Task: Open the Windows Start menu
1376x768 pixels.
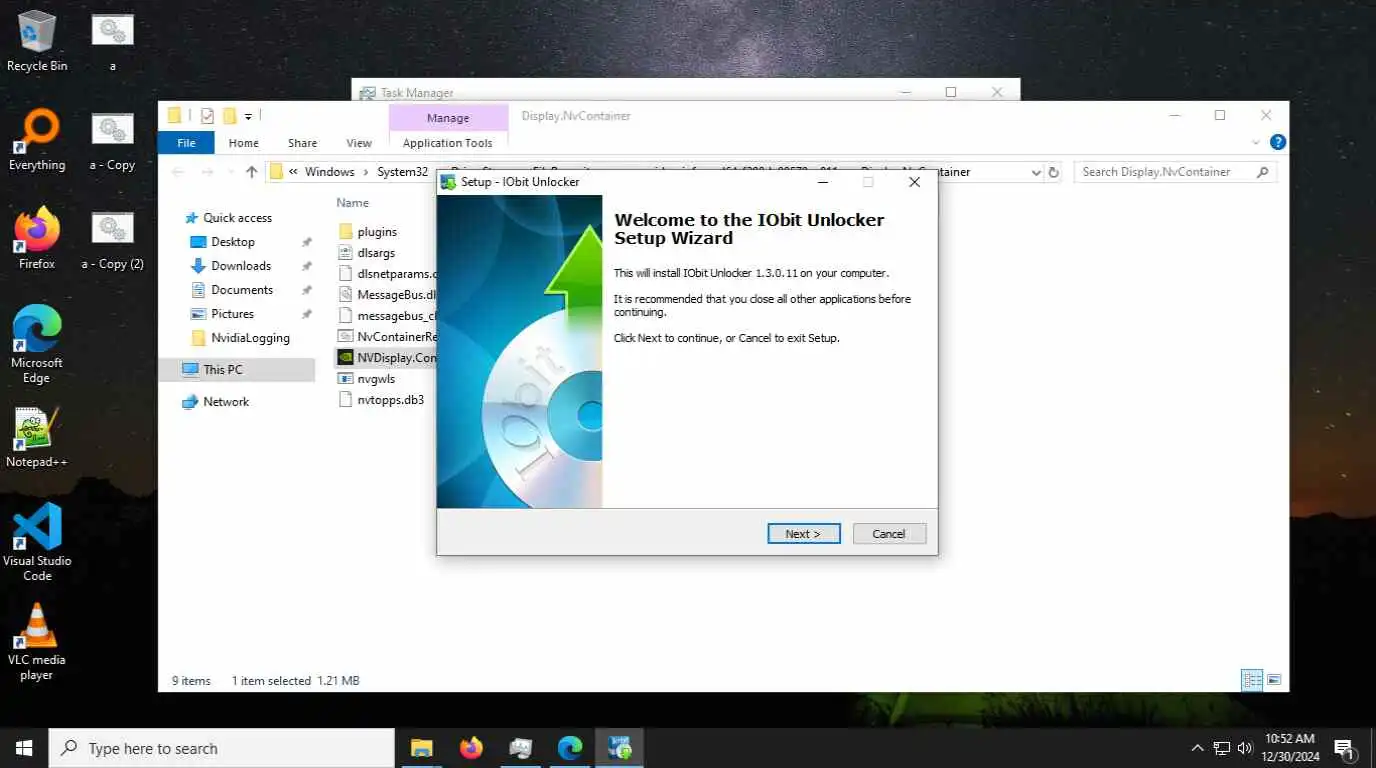Action: (24, 748)
